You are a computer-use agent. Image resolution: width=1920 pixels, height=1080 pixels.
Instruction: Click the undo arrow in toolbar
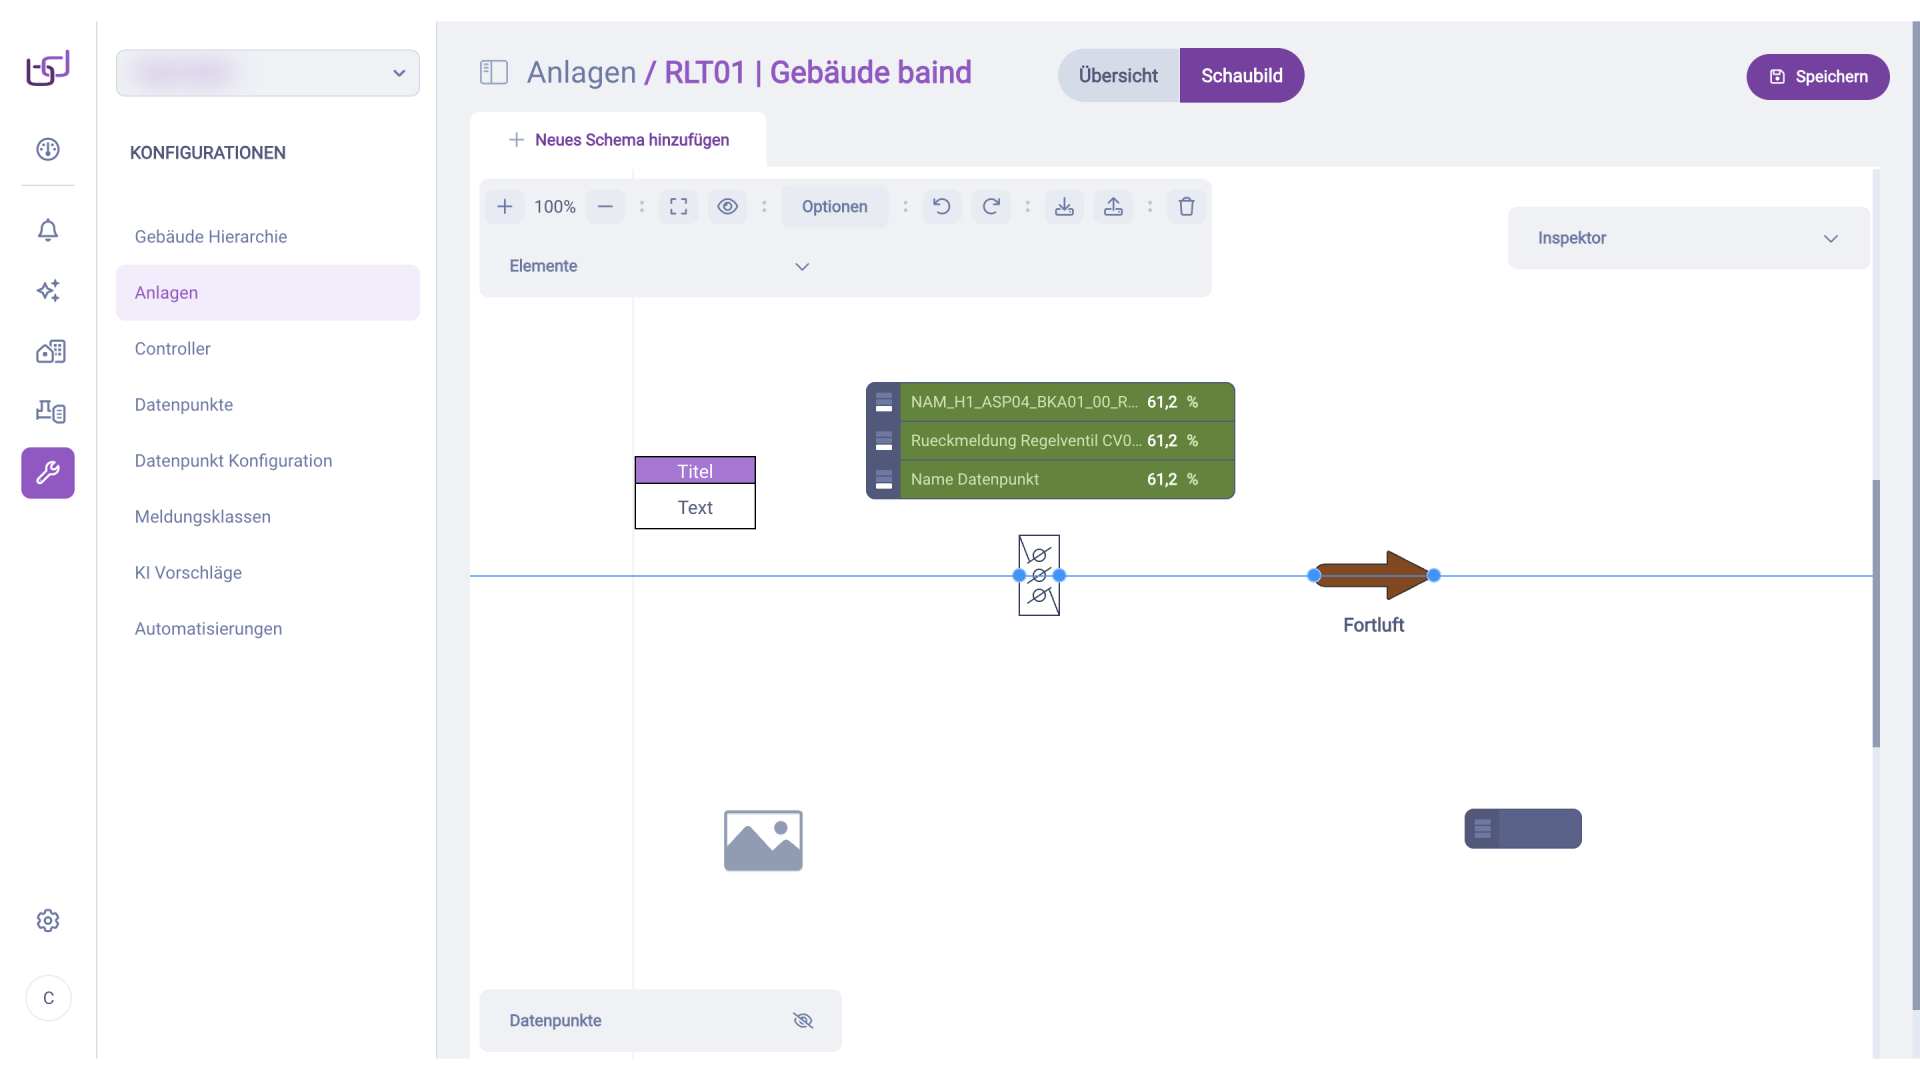[941, 206]
